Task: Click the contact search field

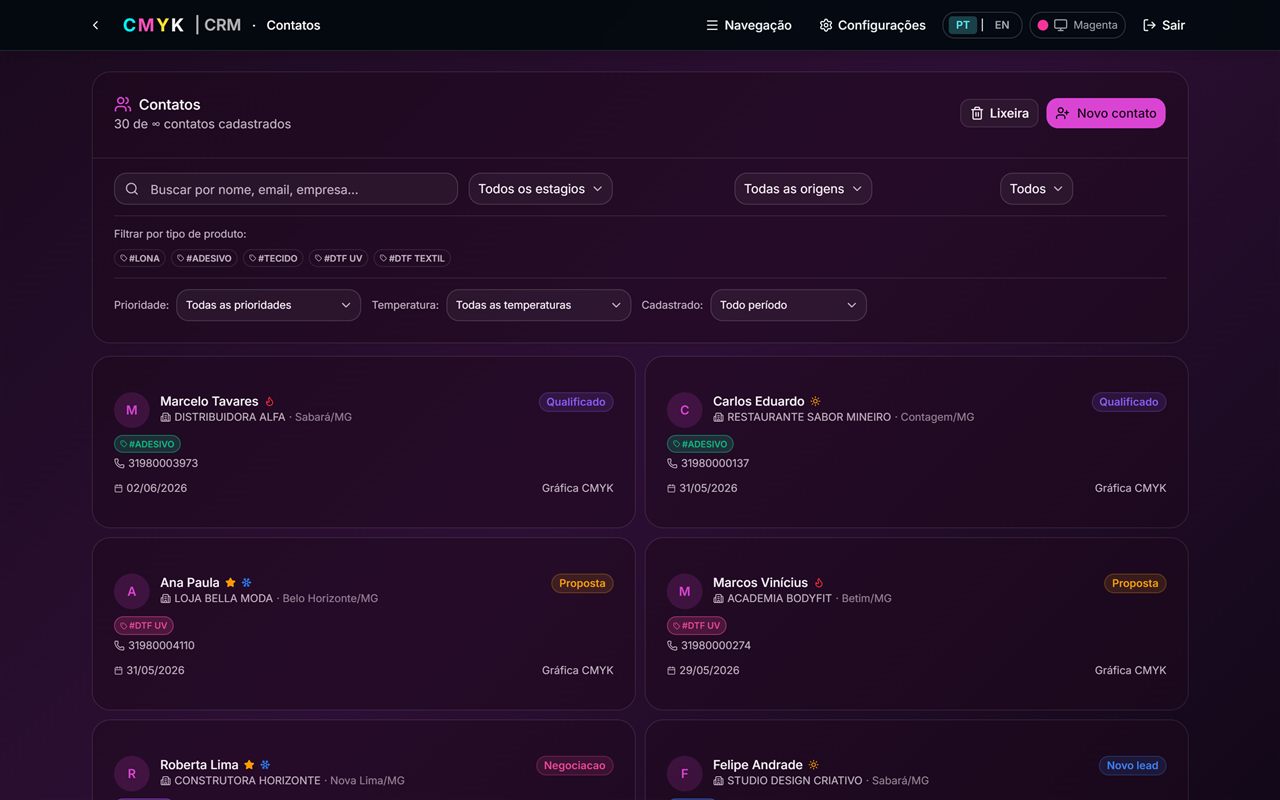Action: point(286,189)
